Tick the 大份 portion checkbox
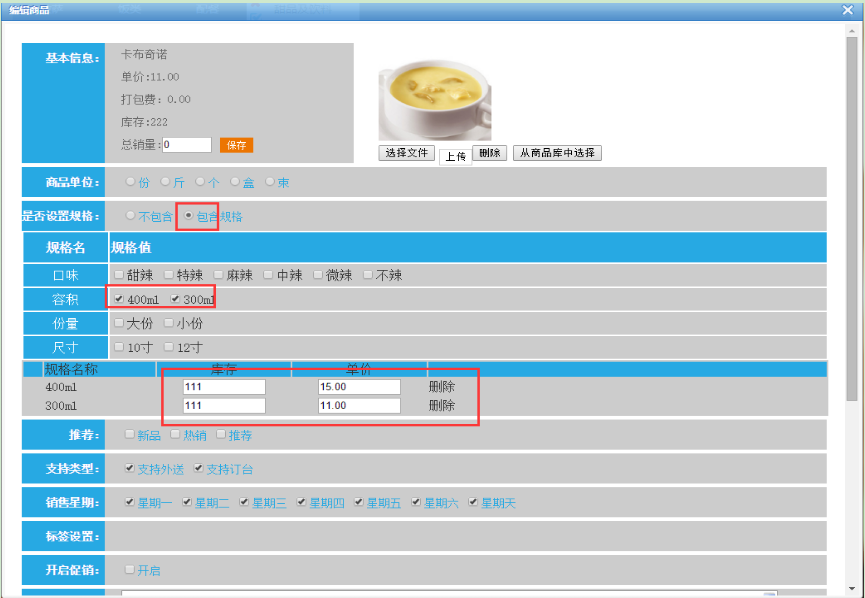 click(119, 323)
